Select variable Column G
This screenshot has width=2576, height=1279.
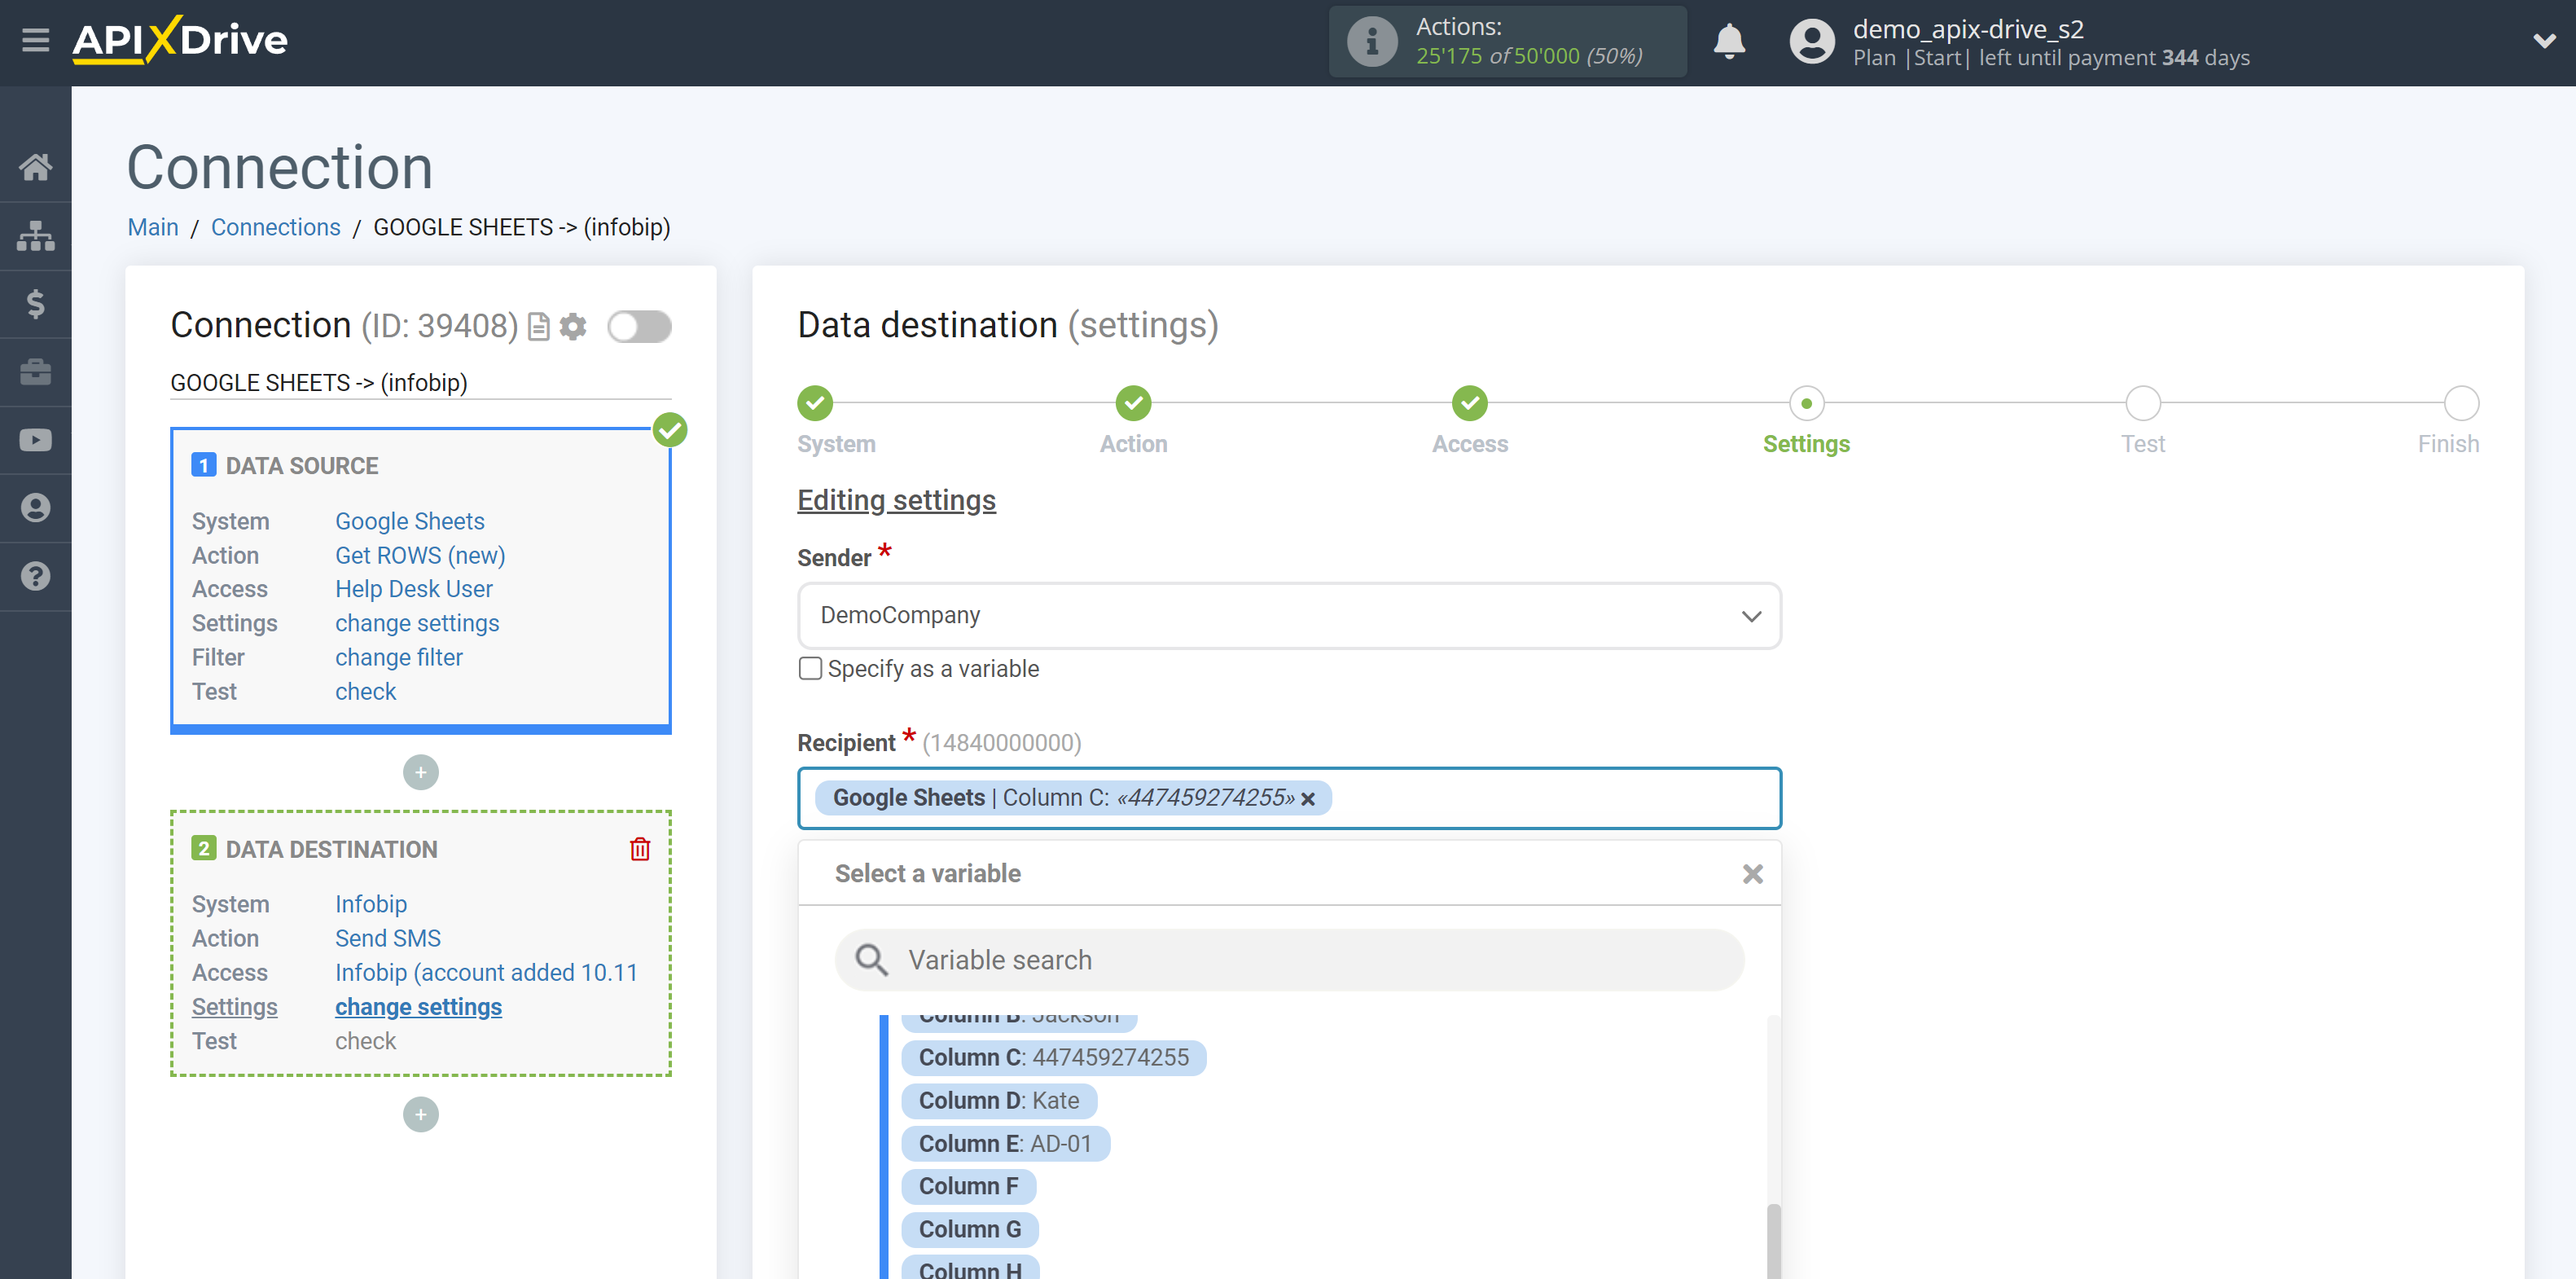point(969,1229)
